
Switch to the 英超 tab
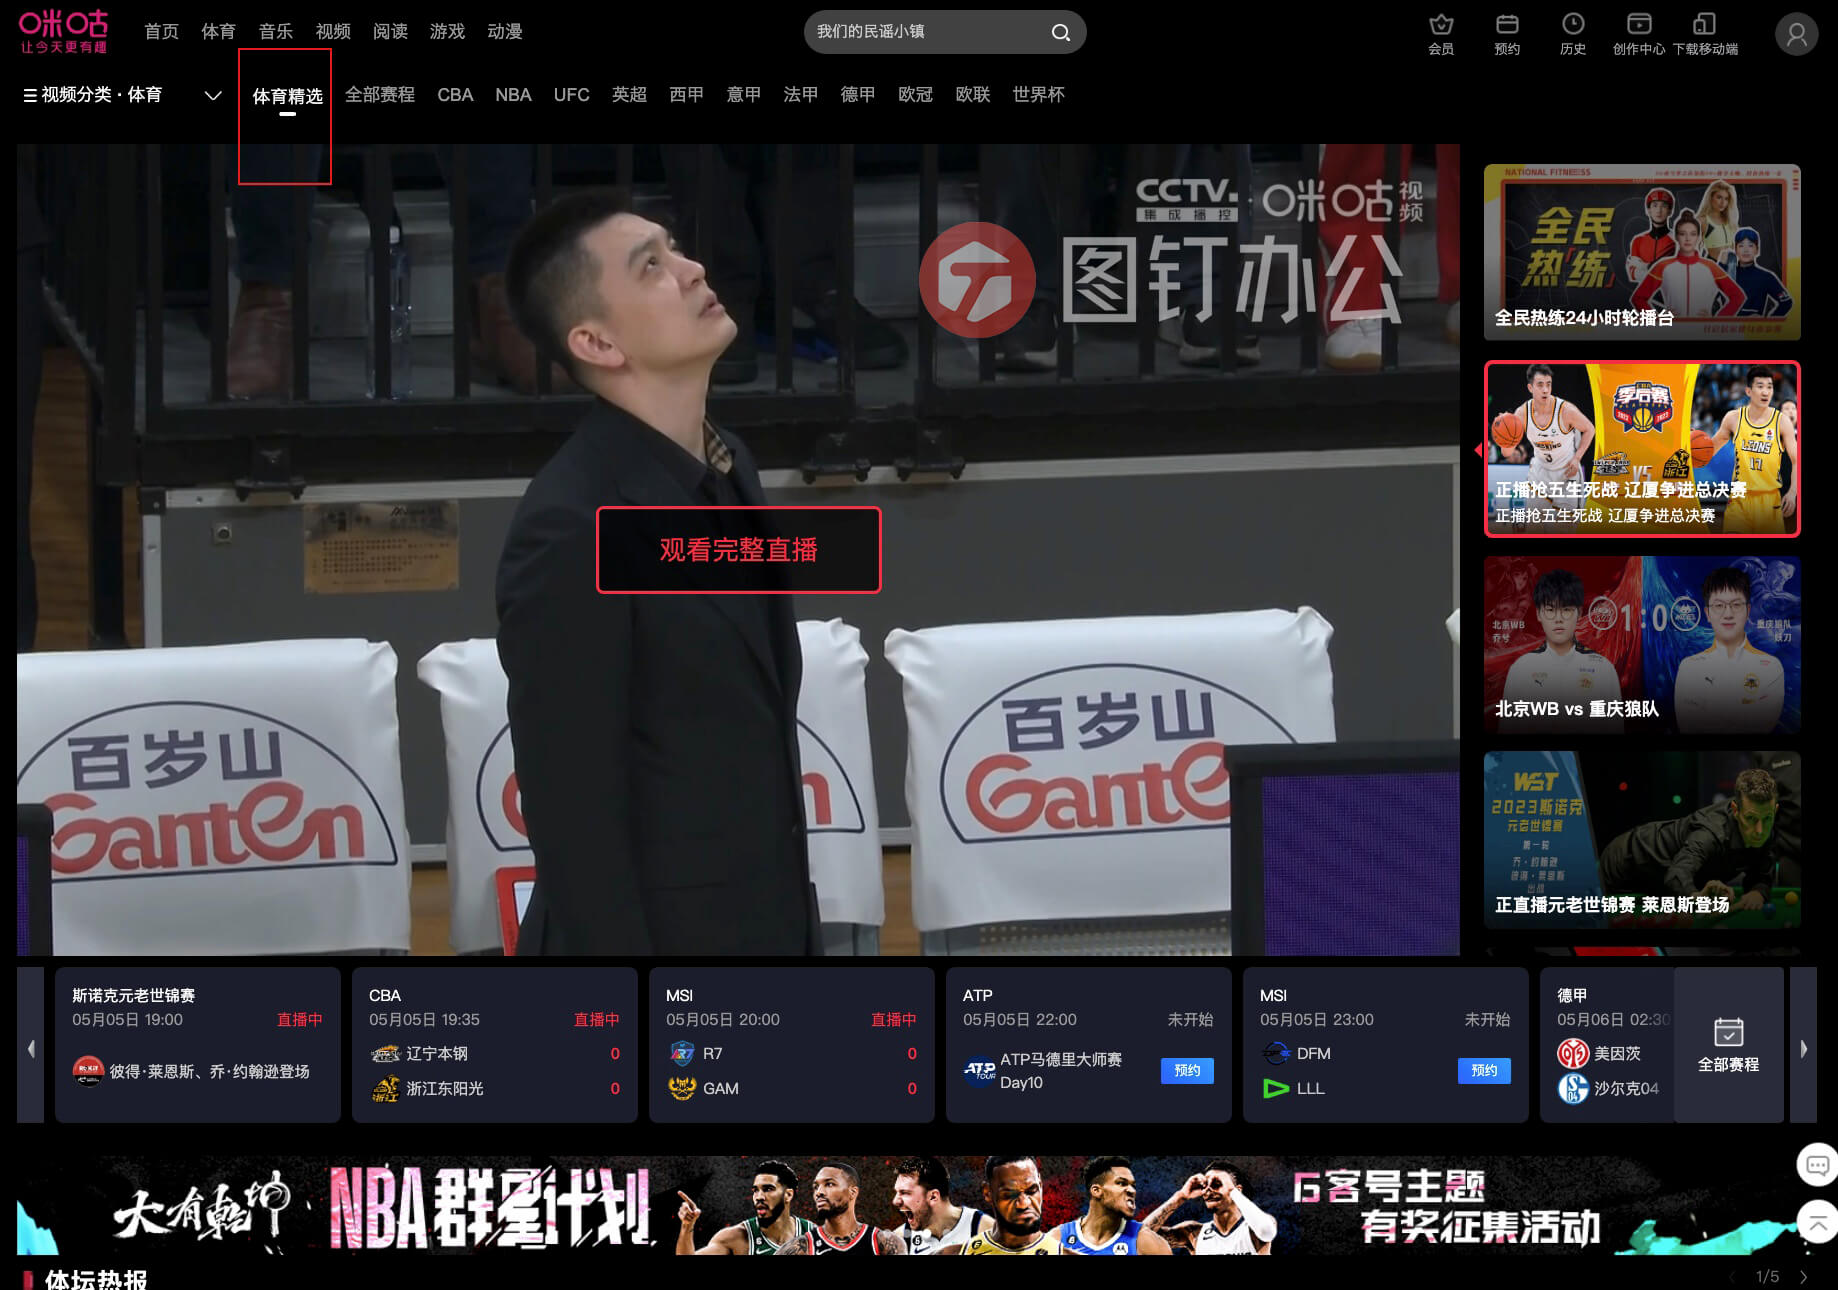click(x=629, y=95)
